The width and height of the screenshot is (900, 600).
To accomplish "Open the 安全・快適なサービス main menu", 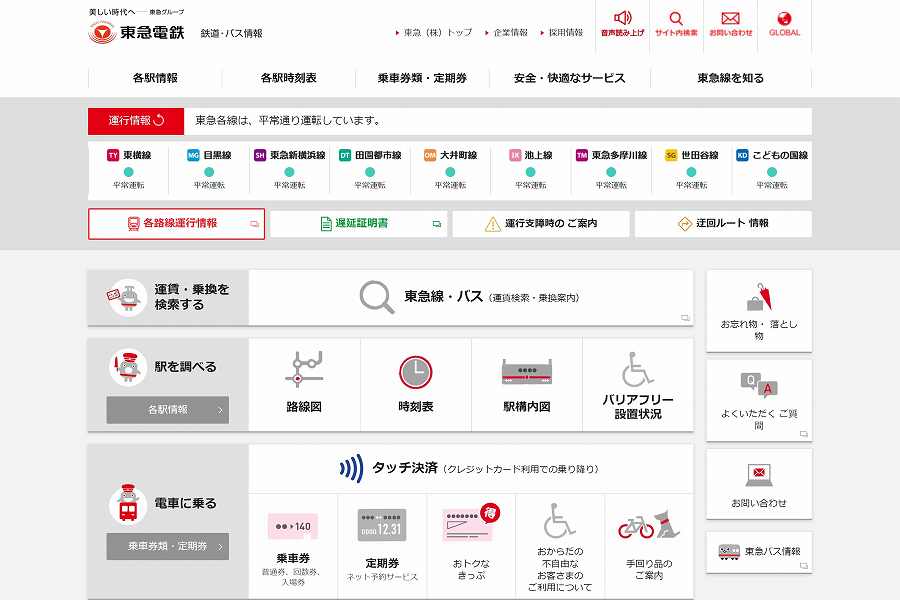I will pyautogui.click(x=569, y=78).
